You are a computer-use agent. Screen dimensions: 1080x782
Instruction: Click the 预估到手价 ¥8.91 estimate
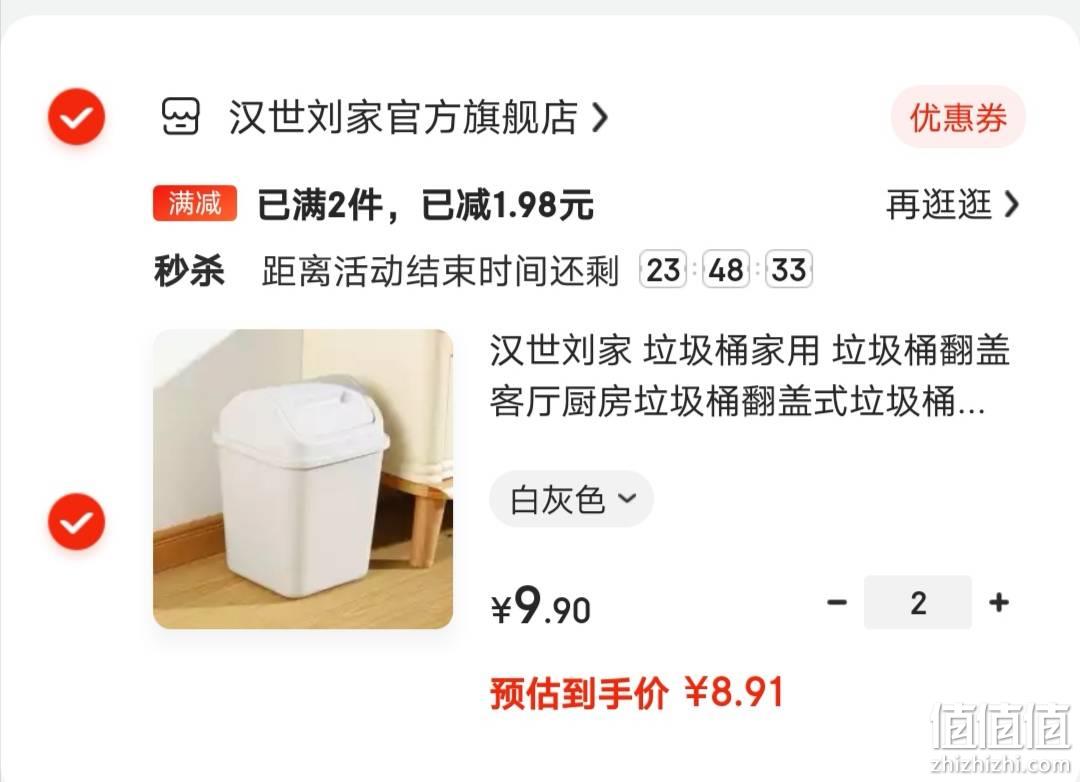click(x=637, y=692)
